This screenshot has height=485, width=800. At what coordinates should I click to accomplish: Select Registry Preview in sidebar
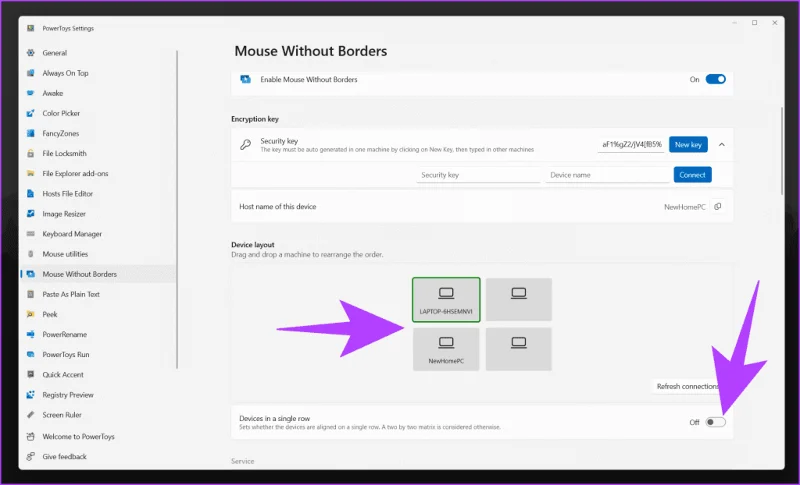pyautogui.click(x=68, y=395)
